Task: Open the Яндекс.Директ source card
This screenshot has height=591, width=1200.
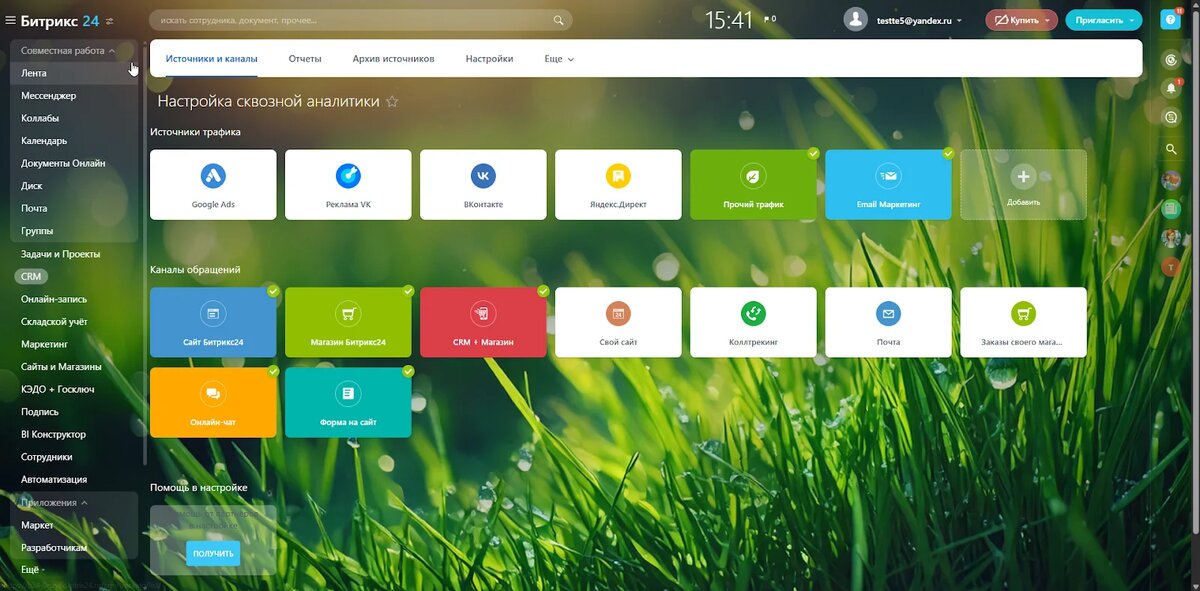Action: [618, 185]
